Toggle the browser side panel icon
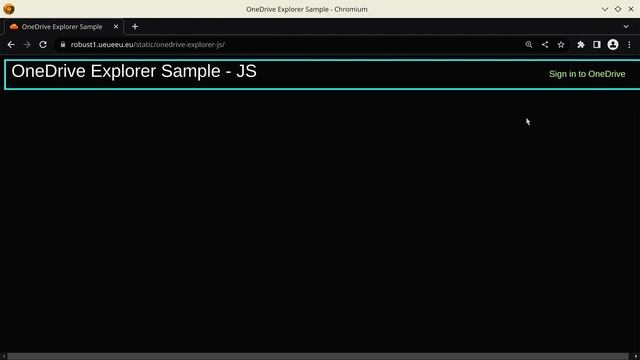Viewport: 640px width, 360px height. pos(597,44)
